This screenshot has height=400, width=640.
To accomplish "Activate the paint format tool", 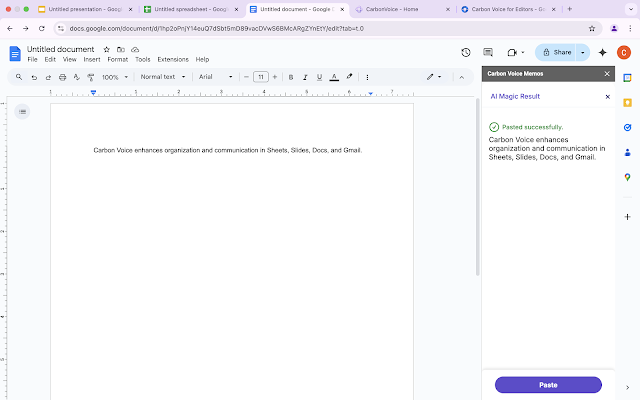I will pos(91,77).
